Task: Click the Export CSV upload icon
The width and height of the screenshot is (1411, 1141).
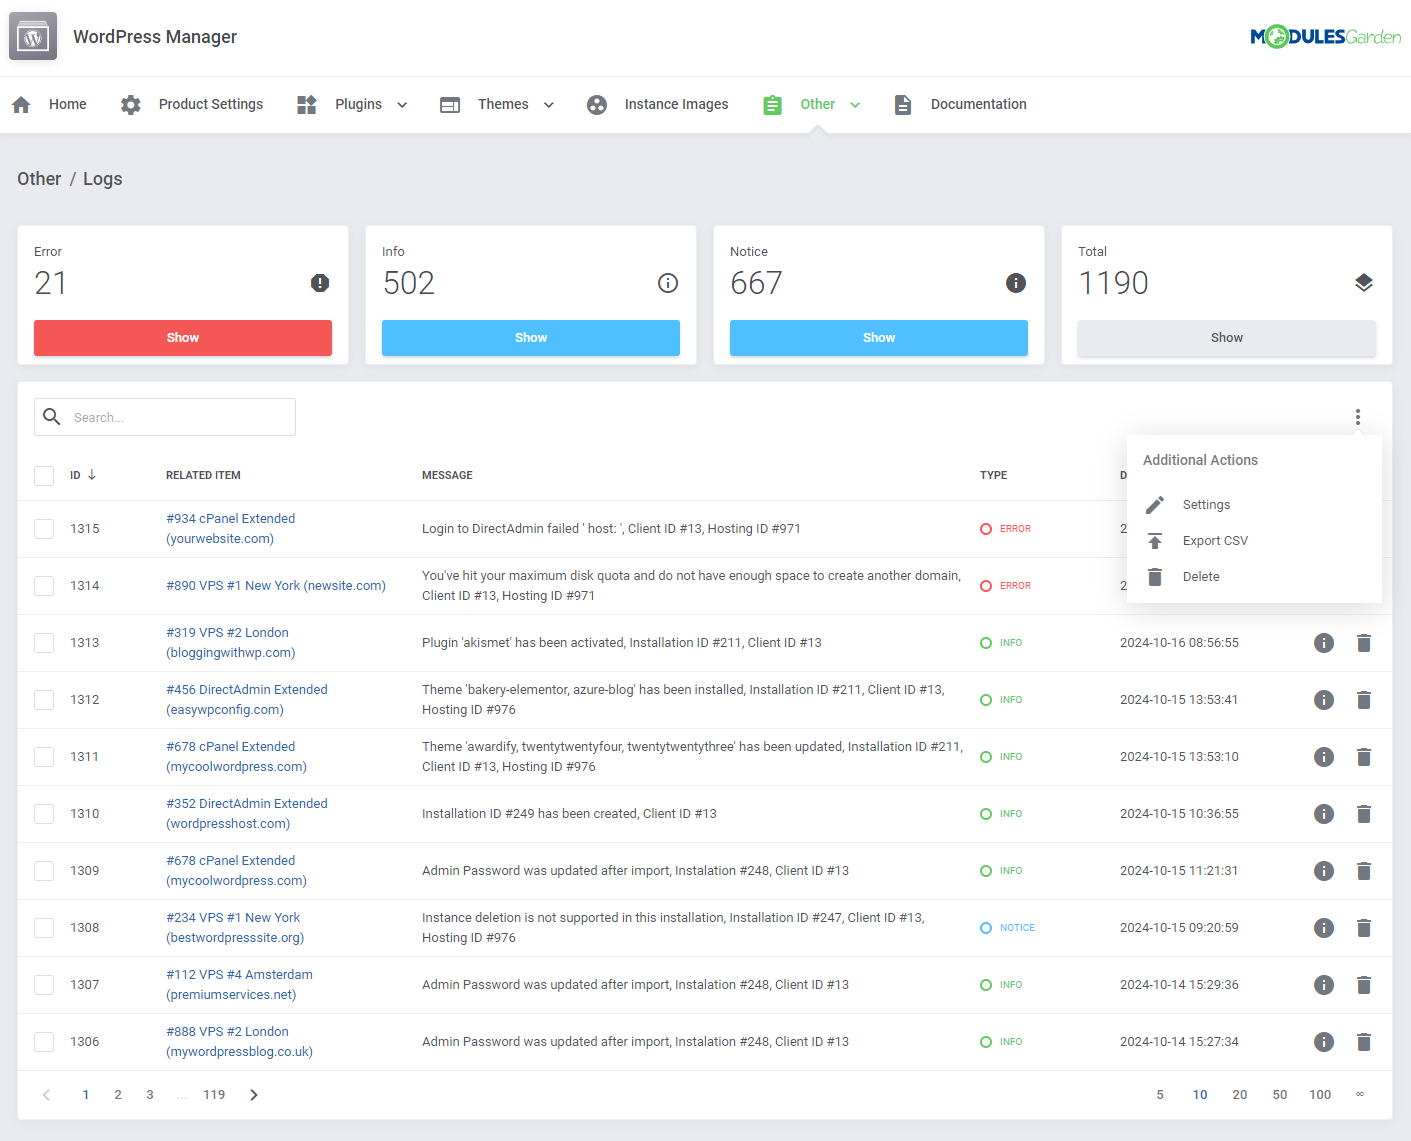Action: [1155, 540]
